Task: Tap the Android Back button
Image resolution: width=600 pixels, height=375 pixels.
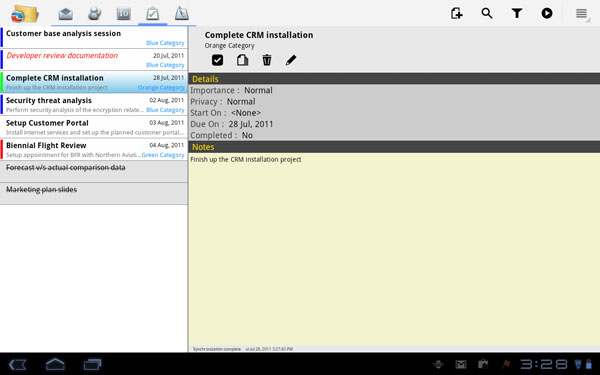Action: click(18, 364)
